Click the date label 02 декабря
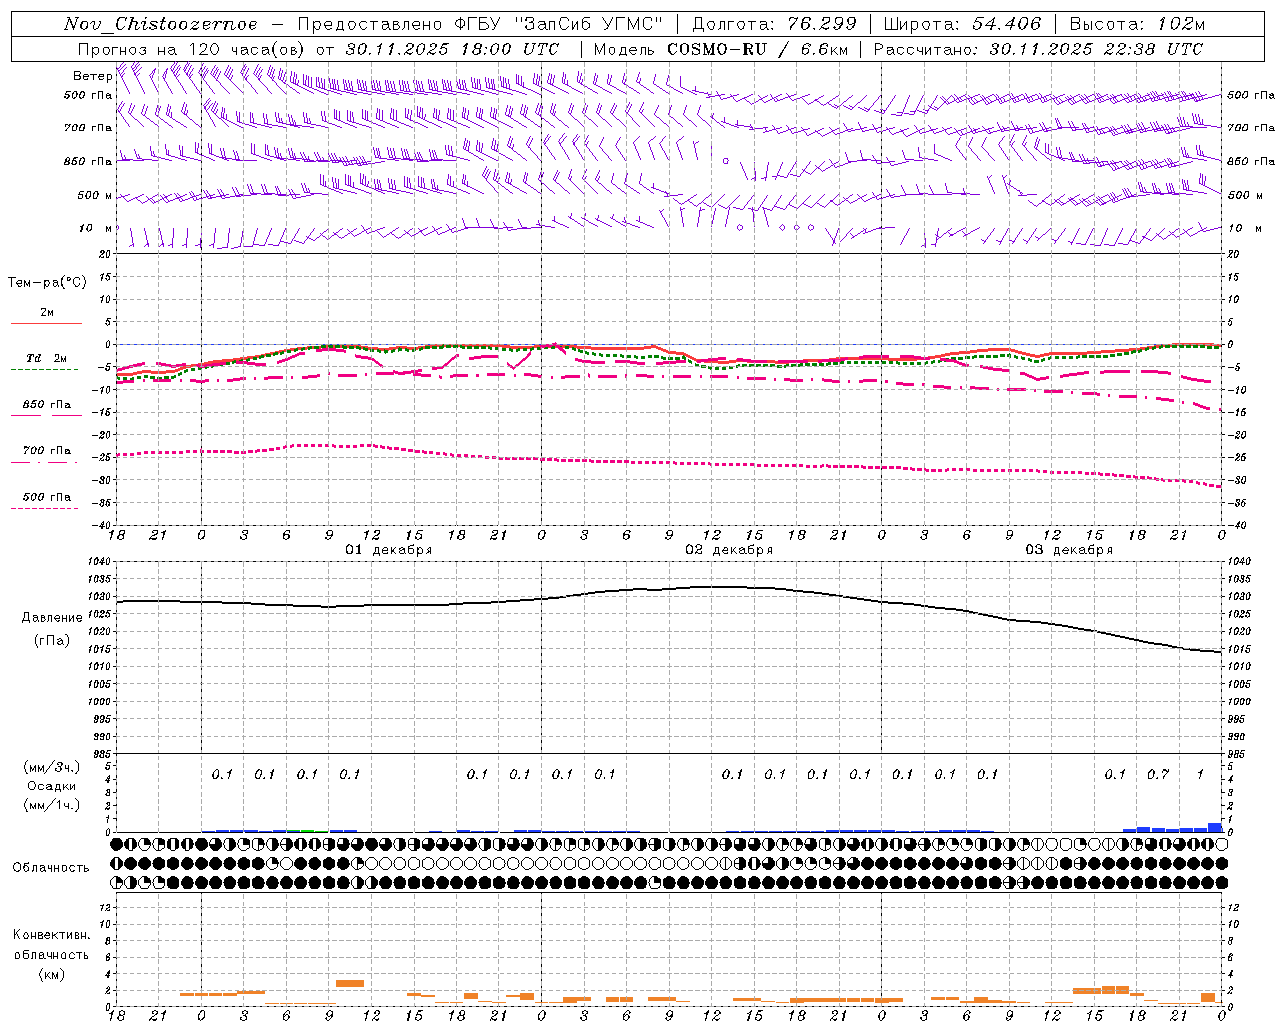 tap(729, 550)
